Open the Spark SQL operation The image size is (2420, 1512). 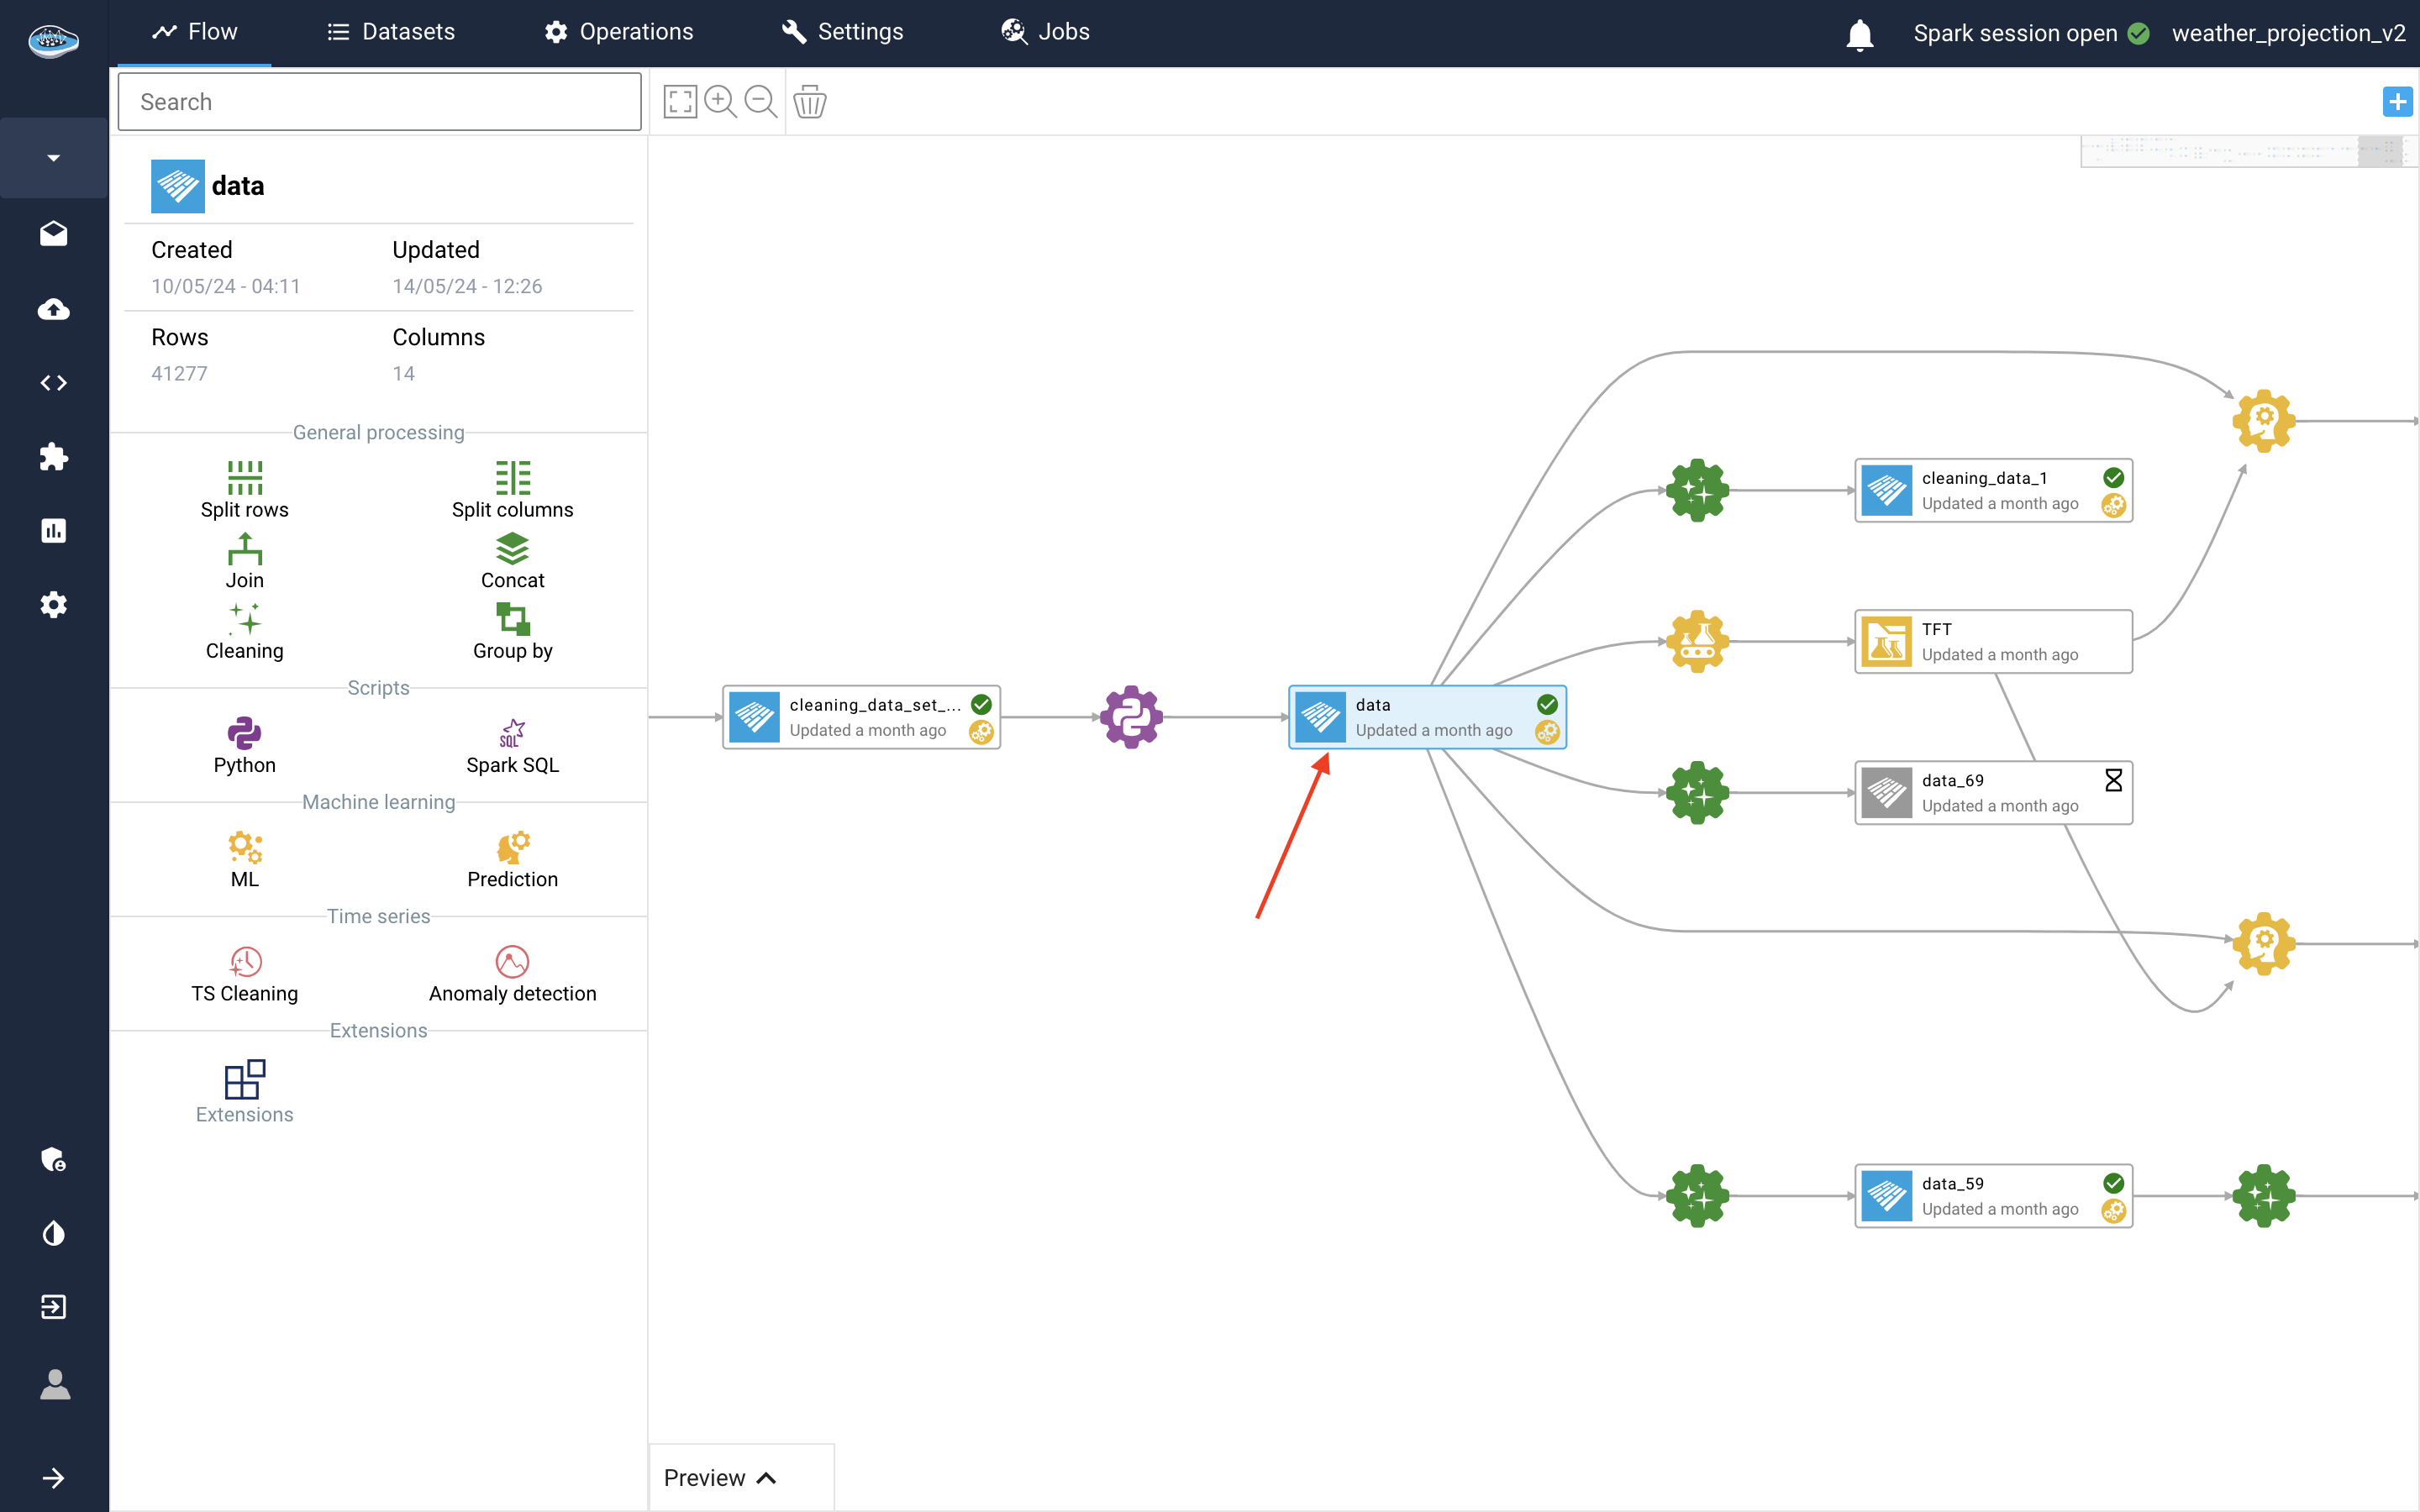[512, 745]
